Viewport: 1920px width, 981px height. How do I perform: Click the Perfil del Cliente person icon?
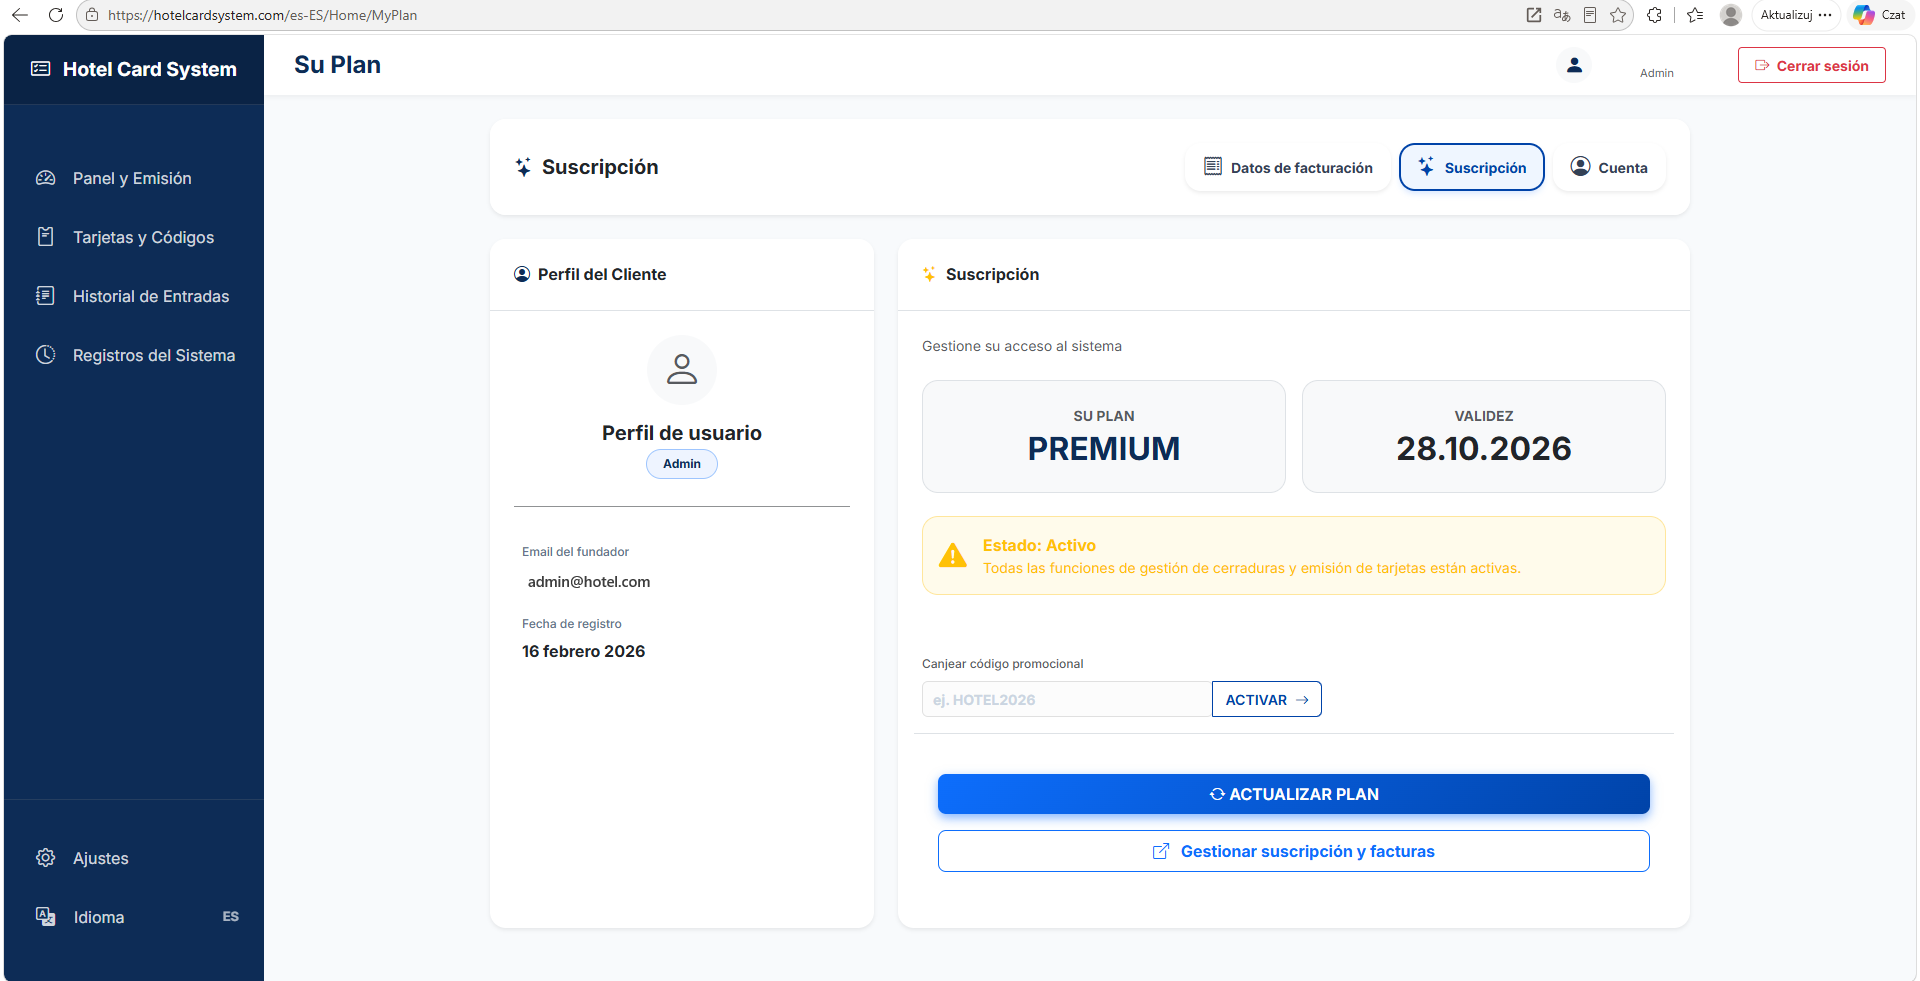click(x=522, y=274)
